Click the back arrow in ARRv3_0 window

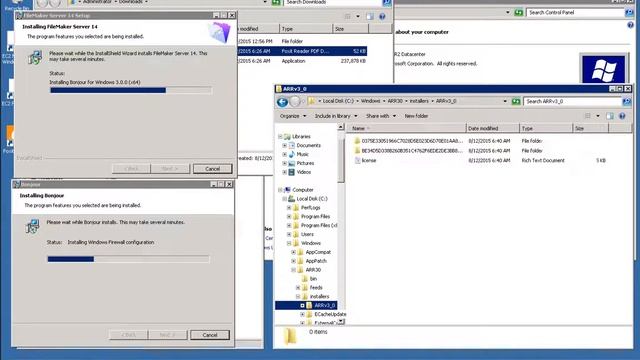(282, 102)
